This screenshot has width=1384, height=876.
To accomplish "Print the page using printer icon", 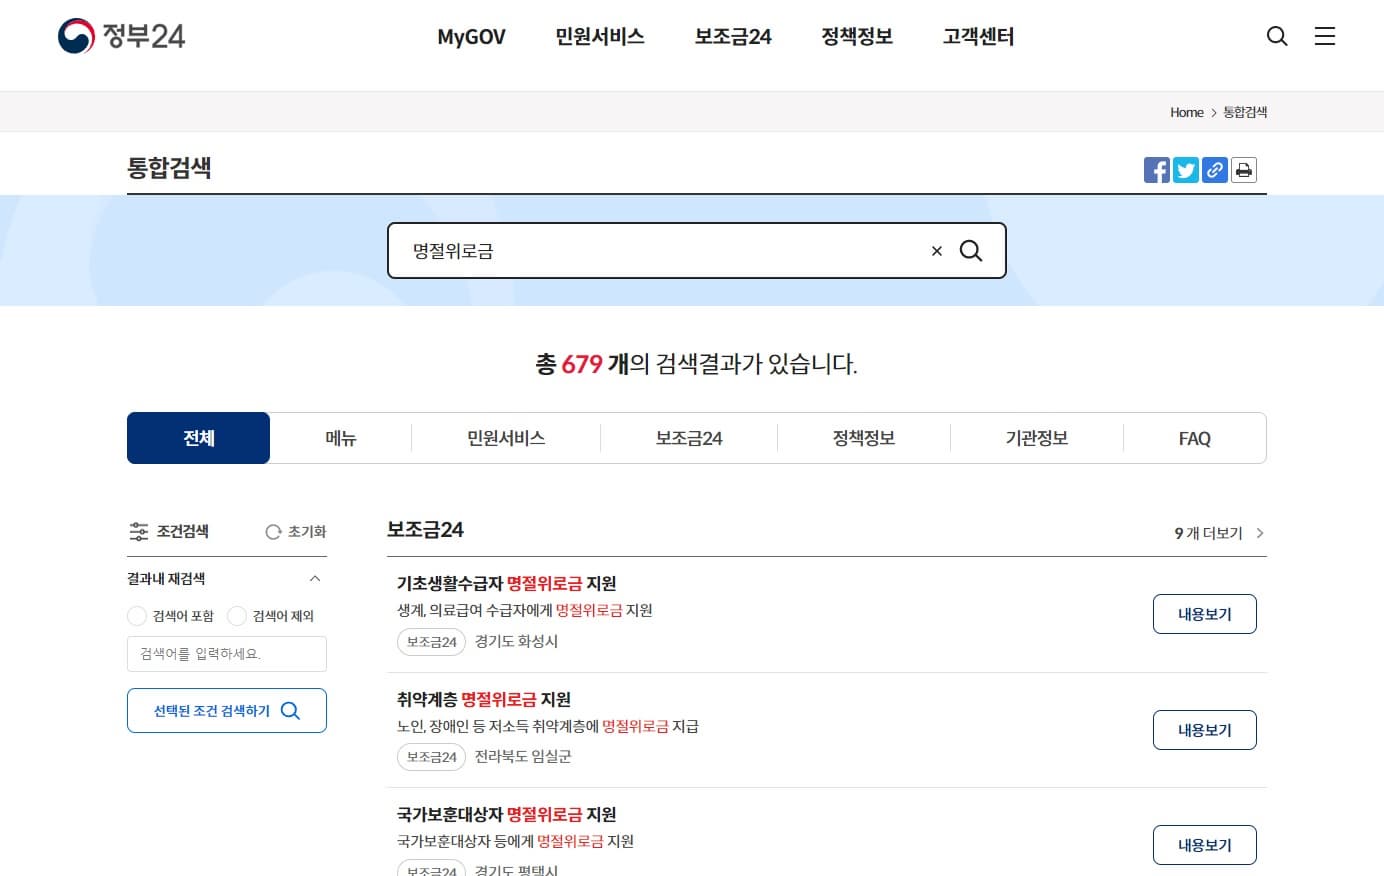I will (x=1243, y=169).
